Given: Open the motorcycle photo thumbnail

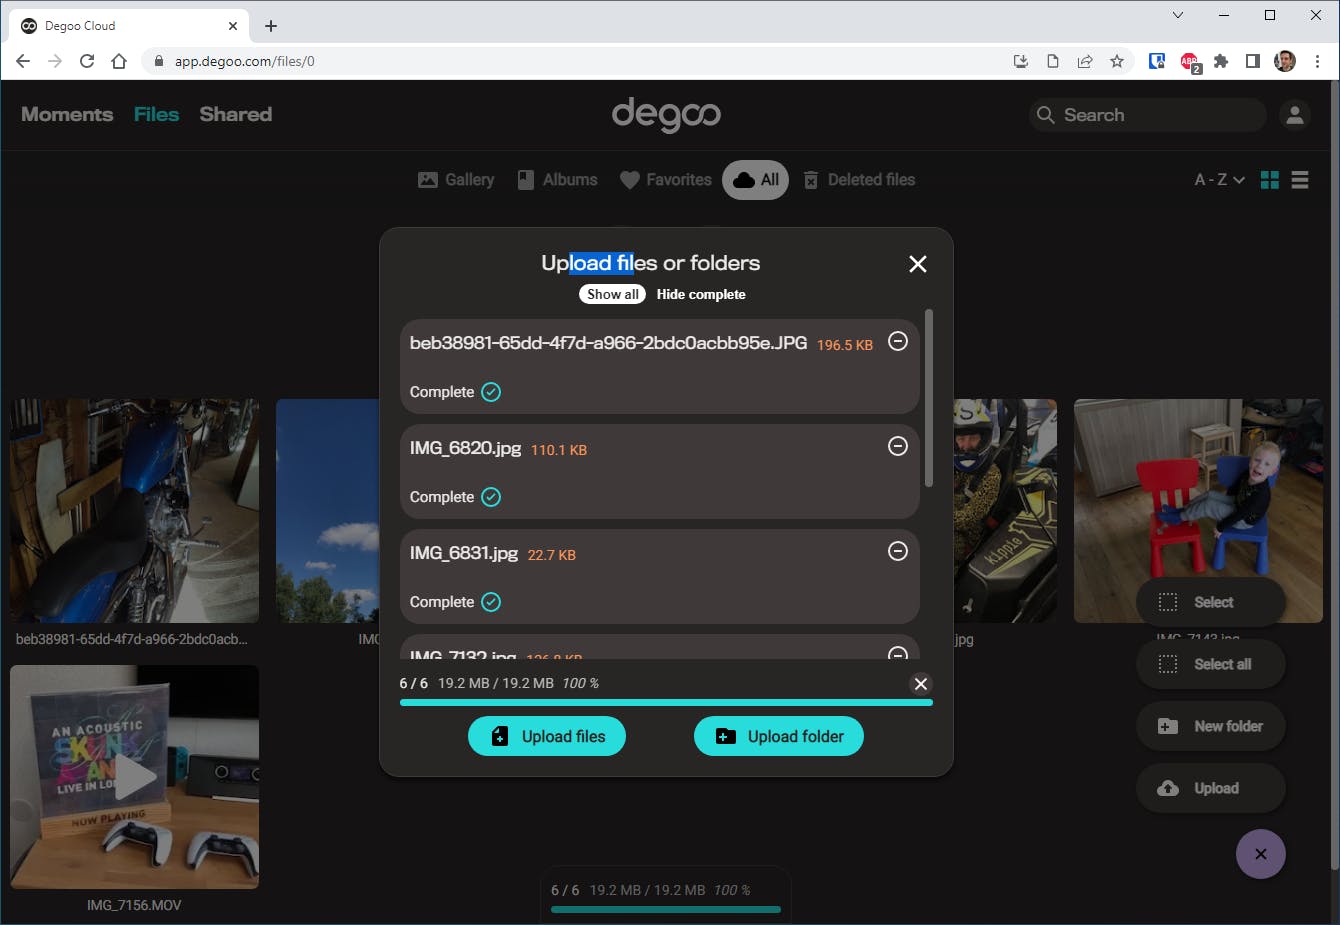Looking at the screenshot, I should (135, 511).
